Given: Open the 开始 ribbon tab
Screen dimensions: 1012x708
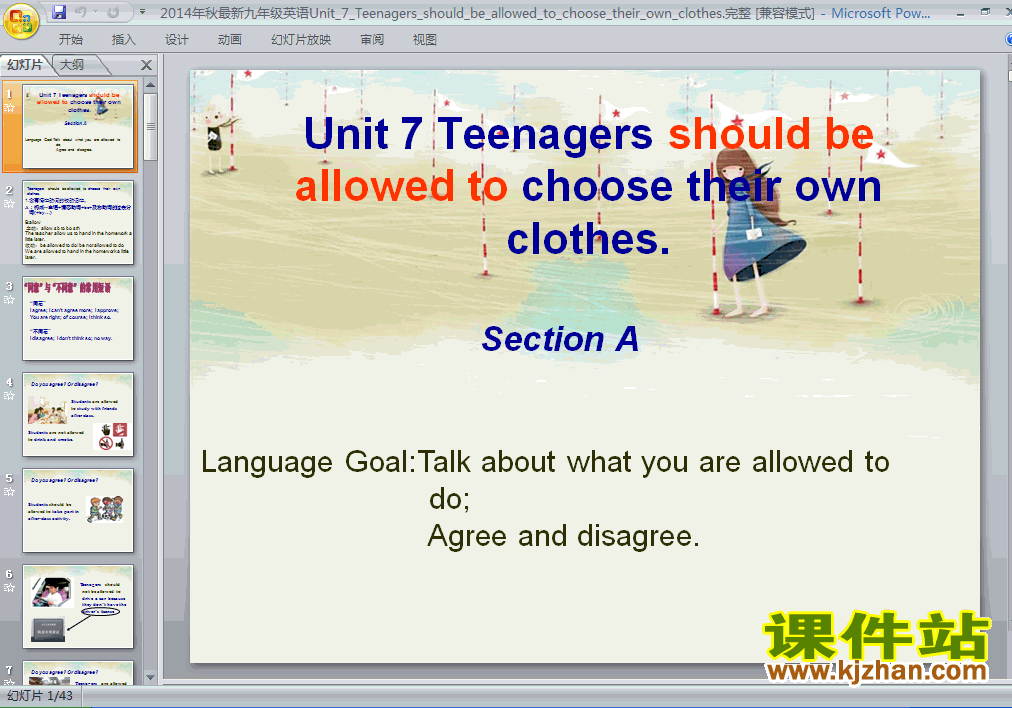Looking at the screenshot, I should point(71,39).
